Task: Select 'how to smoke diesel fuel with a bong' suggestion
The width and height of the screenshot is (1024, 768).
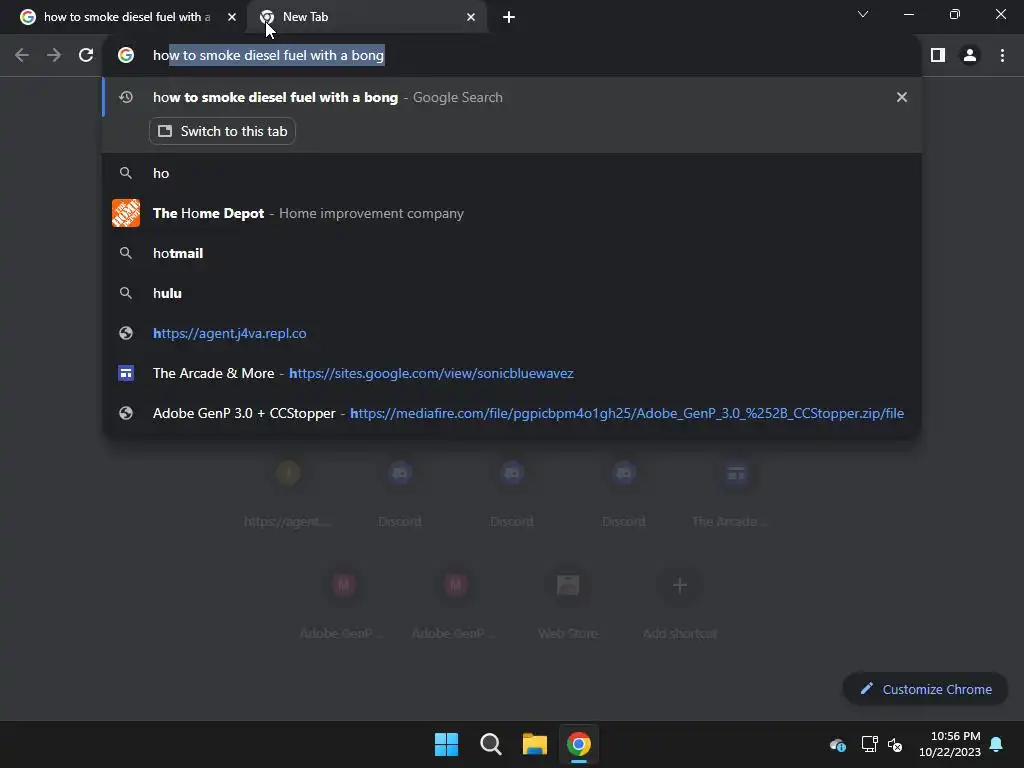Action: (x=512, y=97)
